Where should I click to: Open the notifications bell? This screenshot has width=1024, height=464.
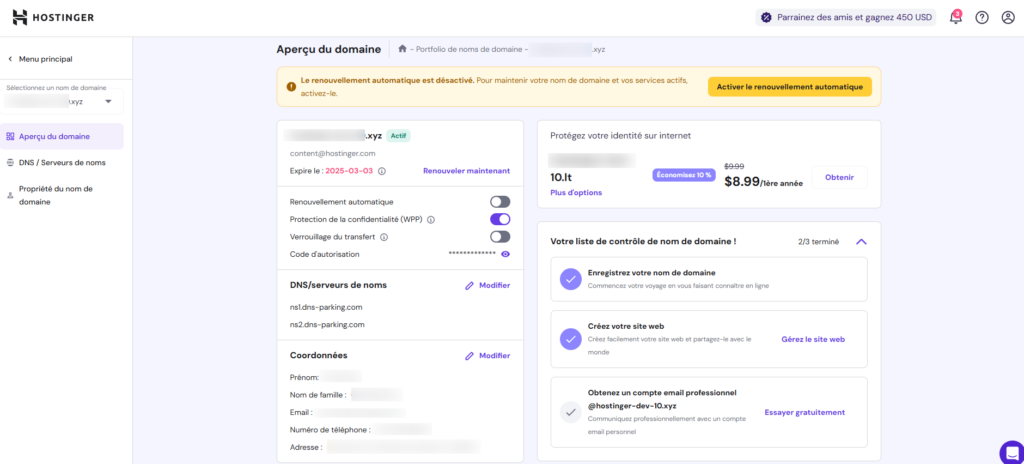pyautogui.click(x=955, y=18)
